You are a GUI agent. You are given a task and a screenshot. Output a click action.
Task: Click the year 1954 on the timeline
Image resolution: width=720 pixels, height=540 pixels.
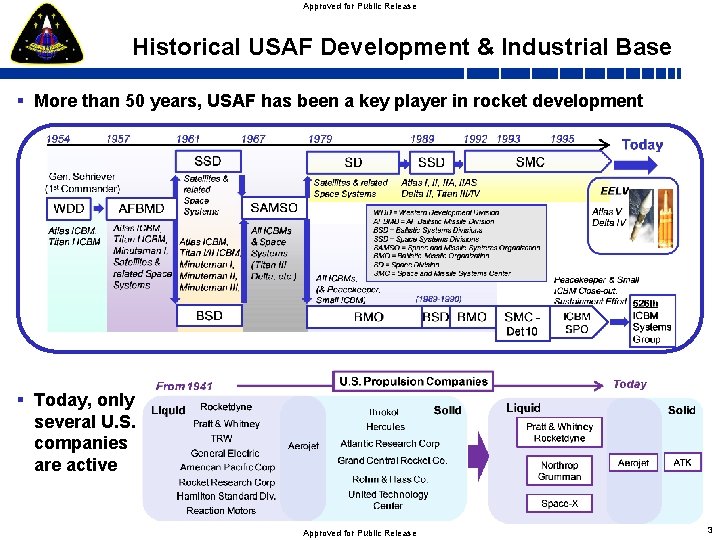[58, 139]
